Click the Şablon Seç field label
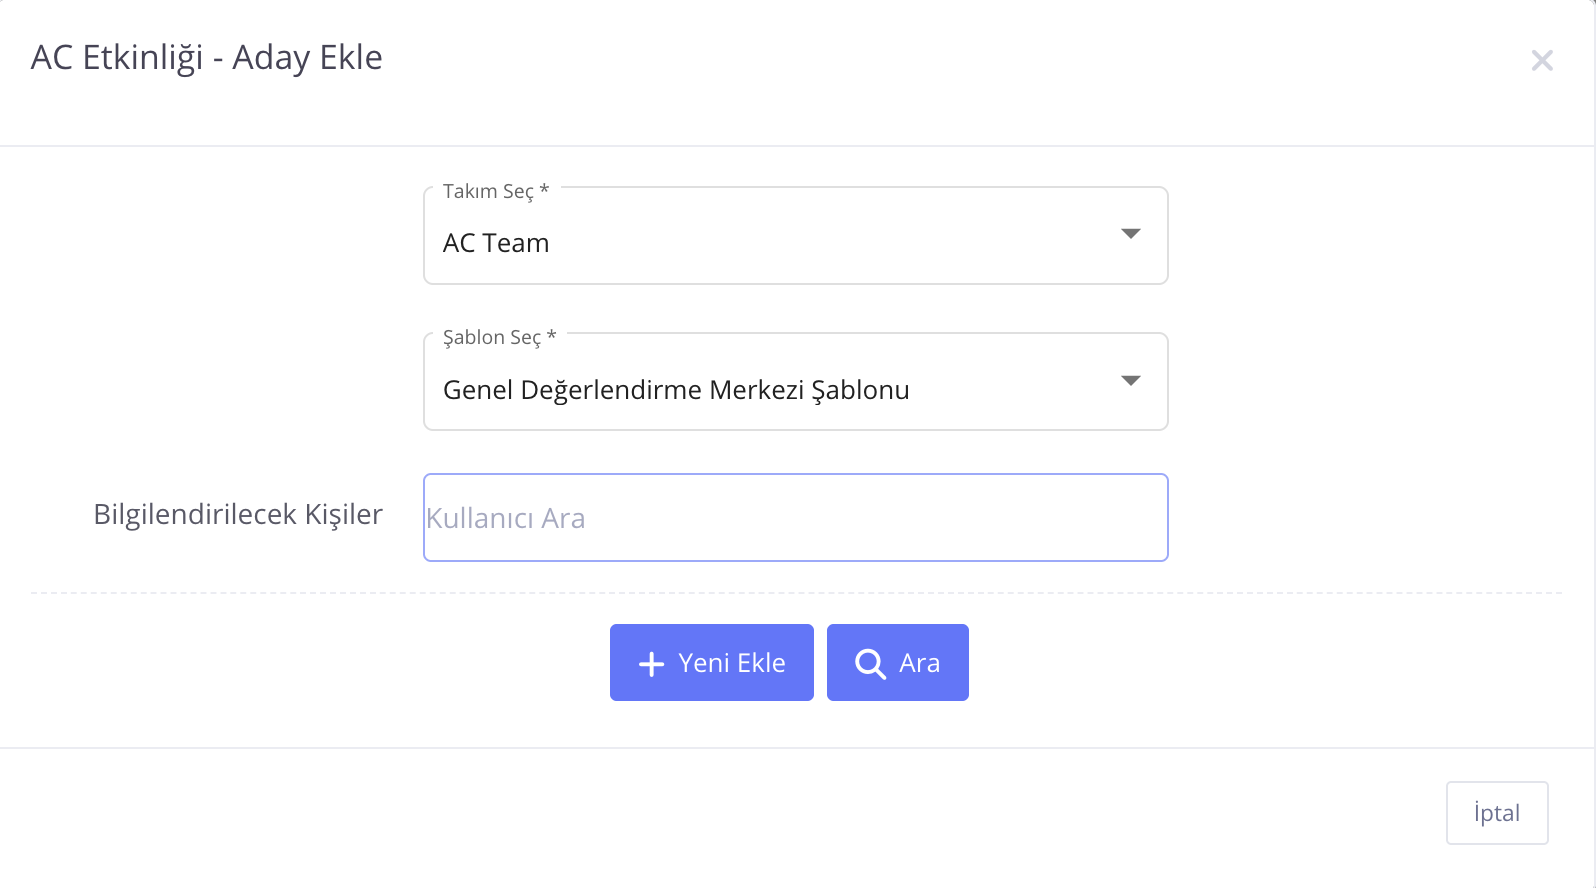Viewport: 1596px width, 888px height. point(499,337)
